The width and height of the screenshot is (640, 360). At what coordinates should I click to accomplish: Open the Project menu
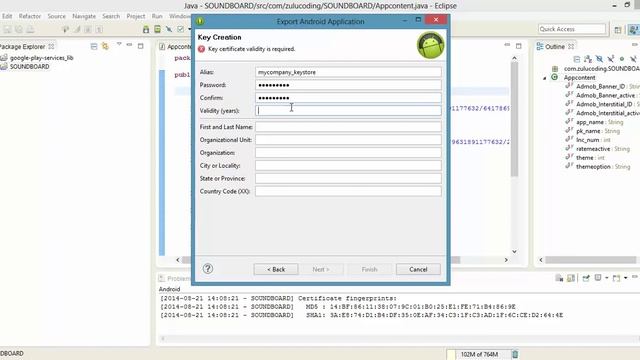click(x=136, y=16)
